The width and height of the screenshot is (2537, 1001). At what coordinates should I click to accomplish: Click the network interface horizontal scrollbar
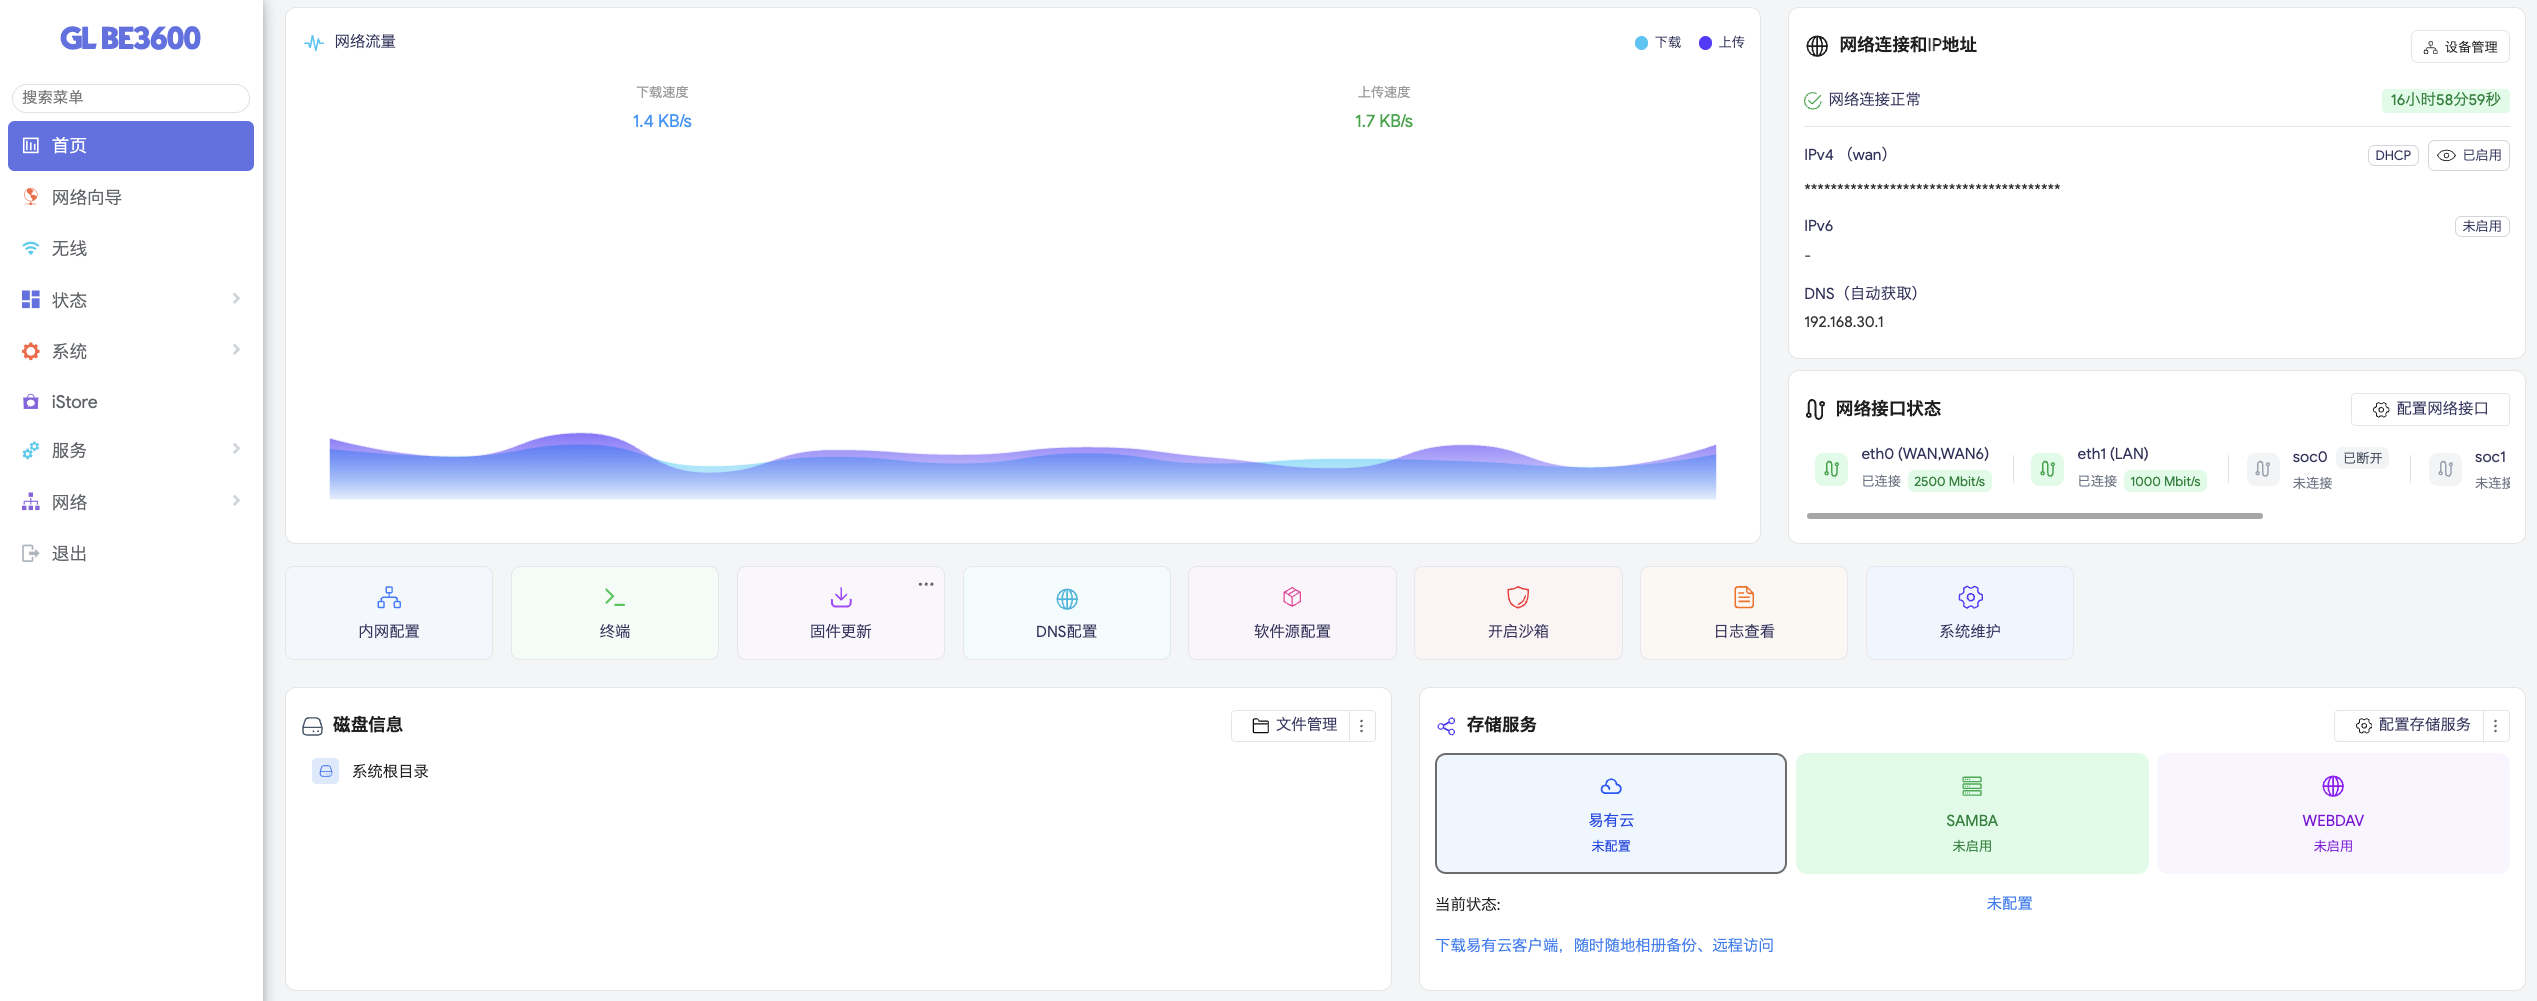click(2034, 516)
